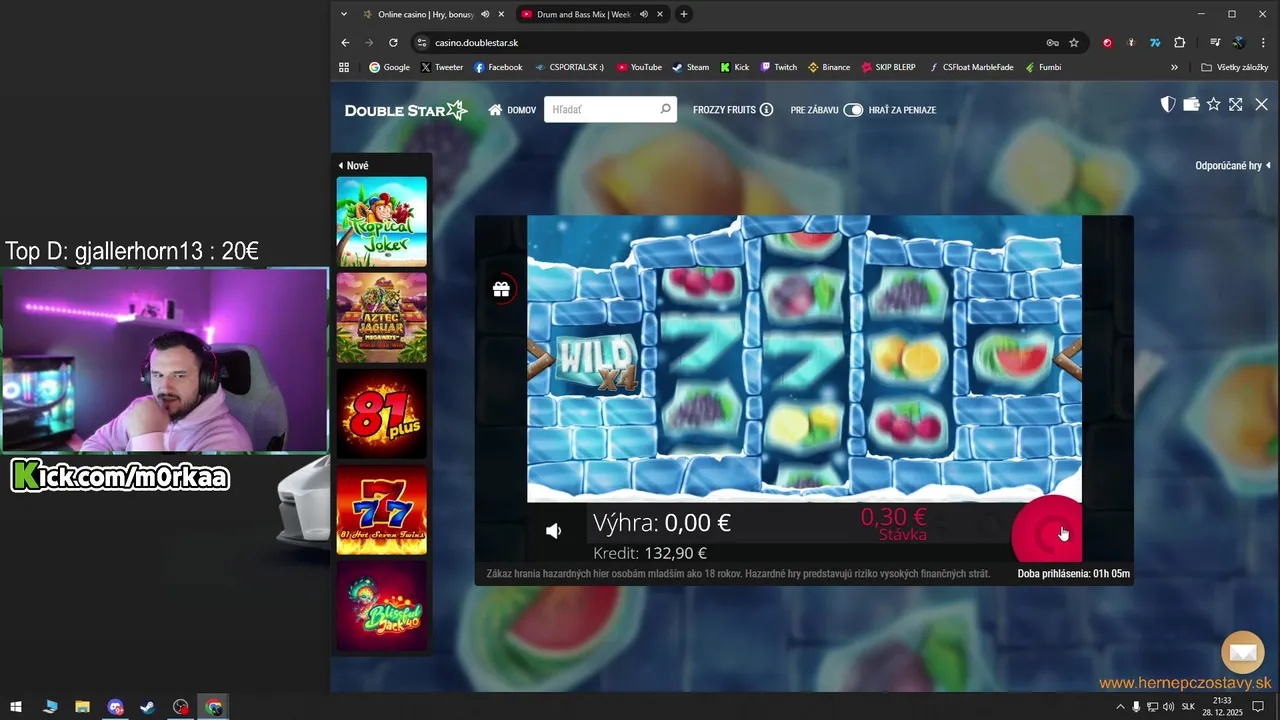The image size is (1280, 720).
Task: Open the gift bonus icon in game
Action: click(x=501, y=289)
